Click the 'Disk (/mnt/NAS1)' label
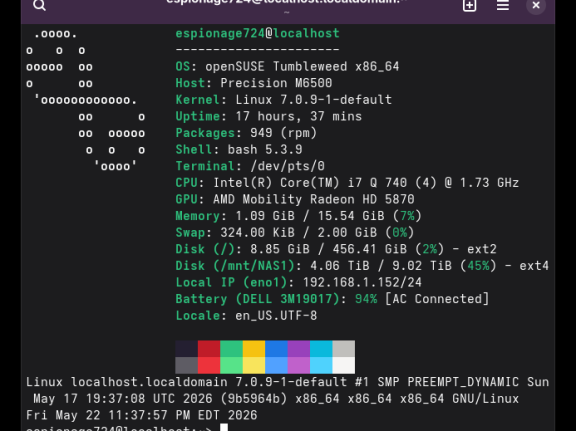 [x=235, y=266]
